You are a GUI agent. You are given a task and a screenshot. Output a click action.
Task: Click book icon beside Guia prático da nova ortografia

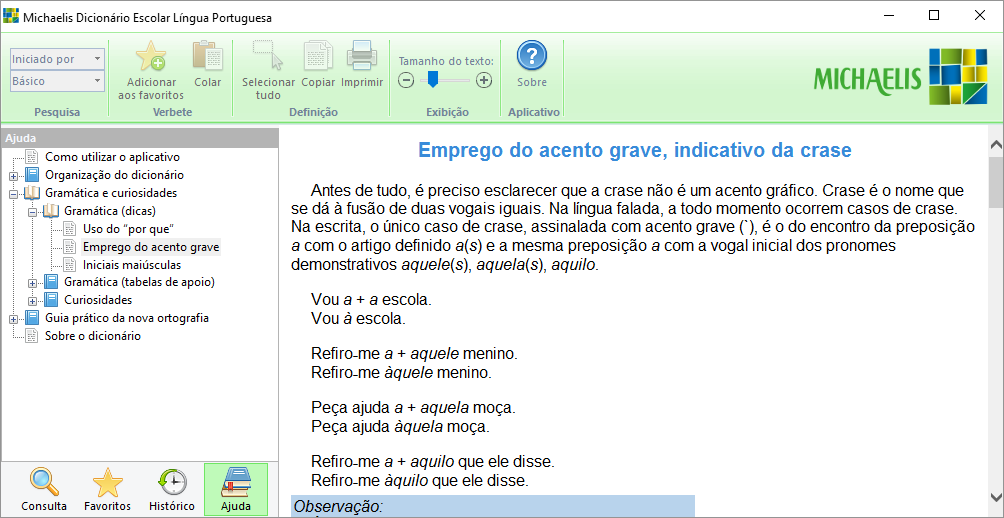(x=32, y=318)
